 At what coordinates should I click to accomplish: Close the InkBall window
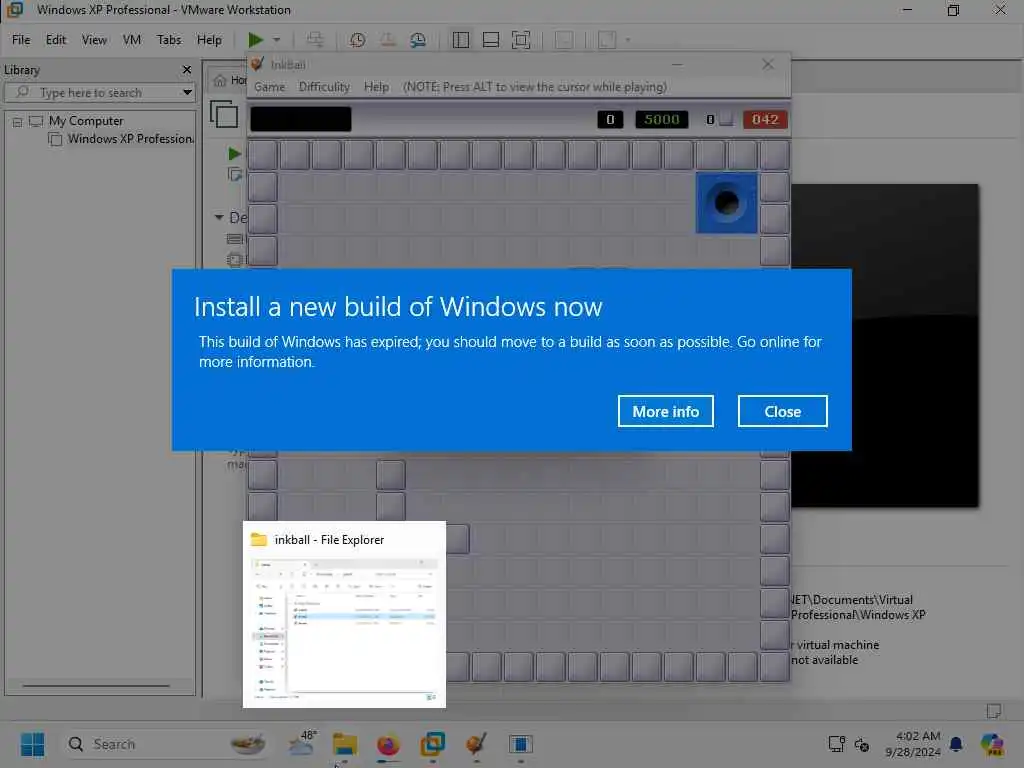768,64
